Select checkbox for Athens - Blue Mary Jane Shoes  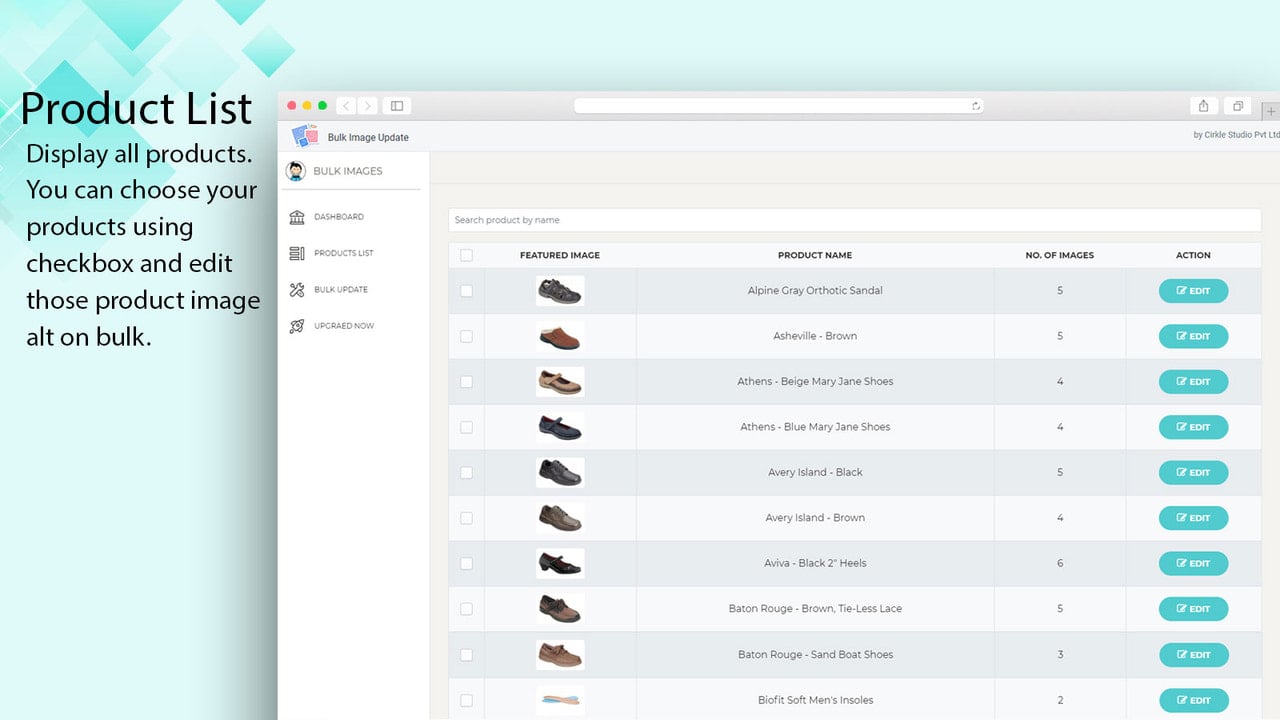pos(466,427)
